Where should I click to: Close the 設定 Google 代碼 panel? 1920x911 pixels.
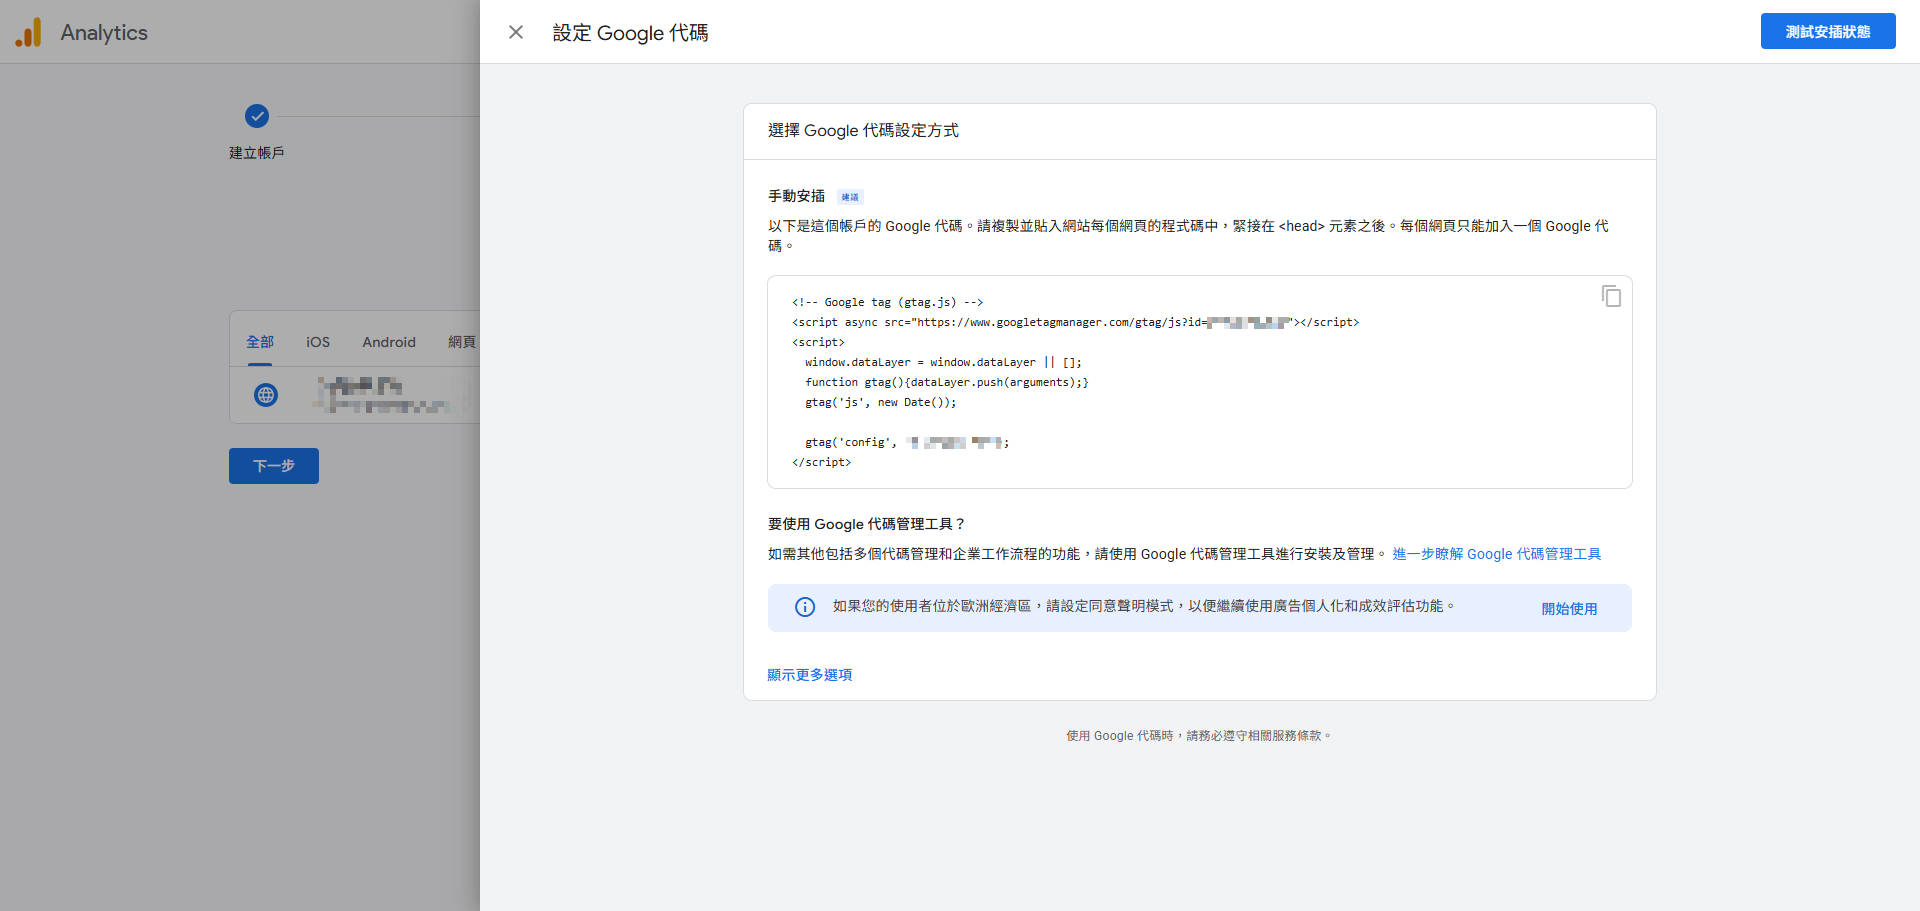[516, 32]
